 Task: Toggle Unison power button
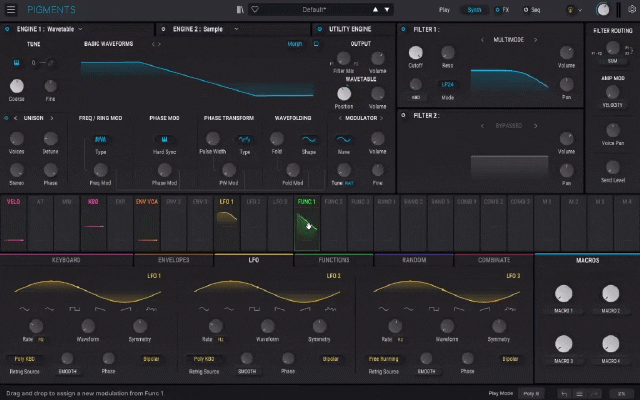coord(6,118)
